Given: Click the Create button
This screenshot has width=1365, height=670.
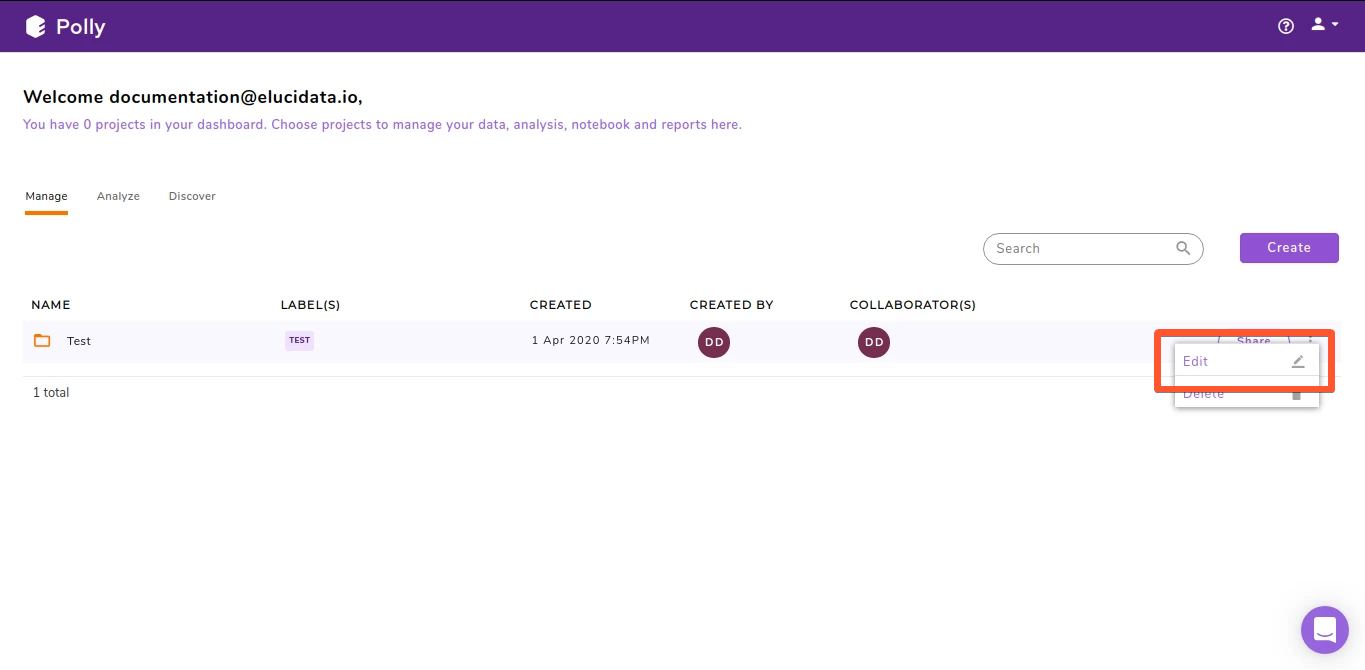Looking at the screenshot, I should 1288,247.
